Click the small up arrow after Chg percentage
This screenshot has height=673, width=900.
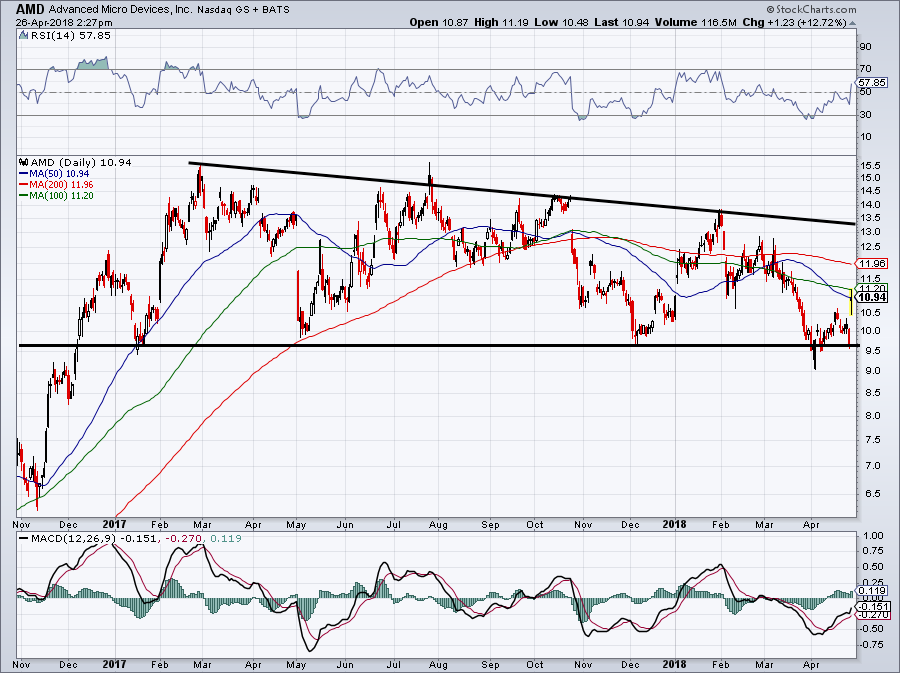(852, 23)
